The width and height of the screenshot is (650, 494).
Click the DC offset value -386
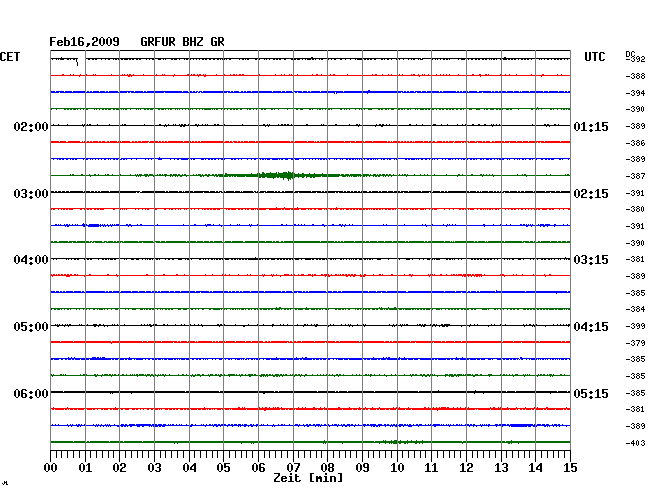point(636,143)
